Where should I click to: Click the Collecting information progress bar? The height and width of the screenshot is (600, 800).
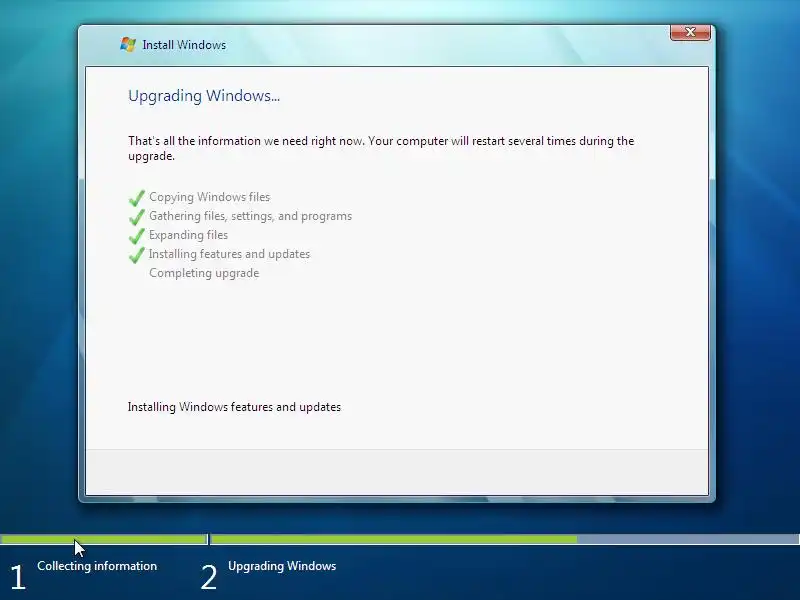pos(104,539)
